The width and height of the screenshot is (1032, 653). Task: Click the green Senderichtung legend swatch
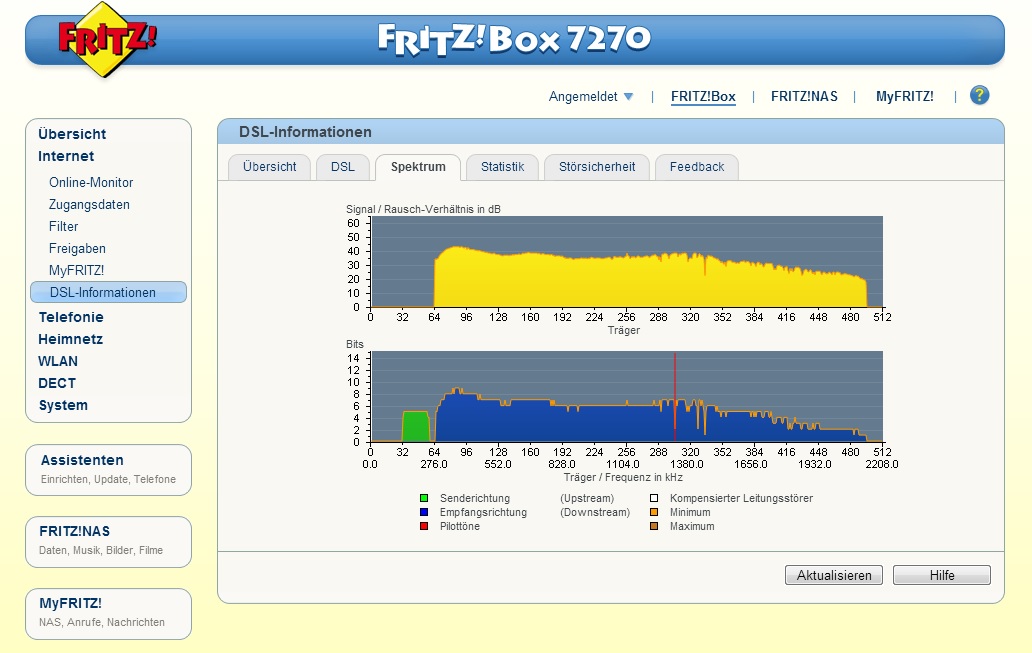click(x=424, y=498)
